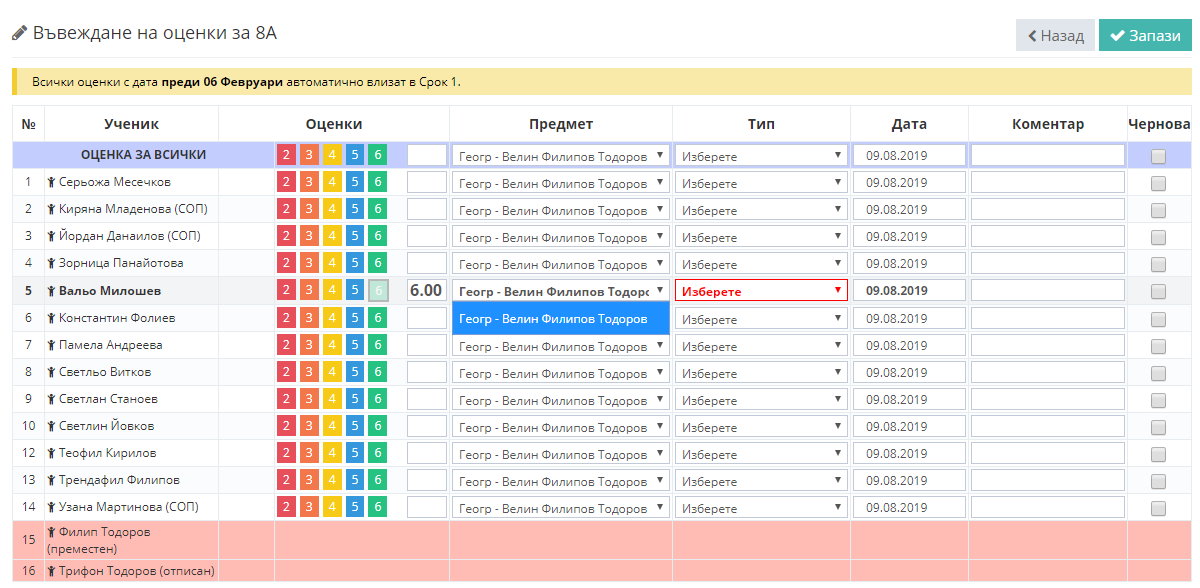This screenshot has height=588, width=1200.
Task: Enable draft checkbox for Светльо Витков
Action: point(1158,372)
